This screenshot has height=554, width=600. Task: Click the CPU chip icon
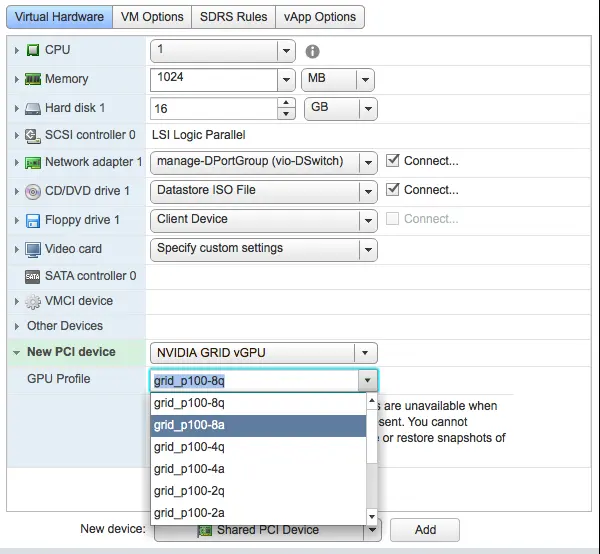[33, 50]
